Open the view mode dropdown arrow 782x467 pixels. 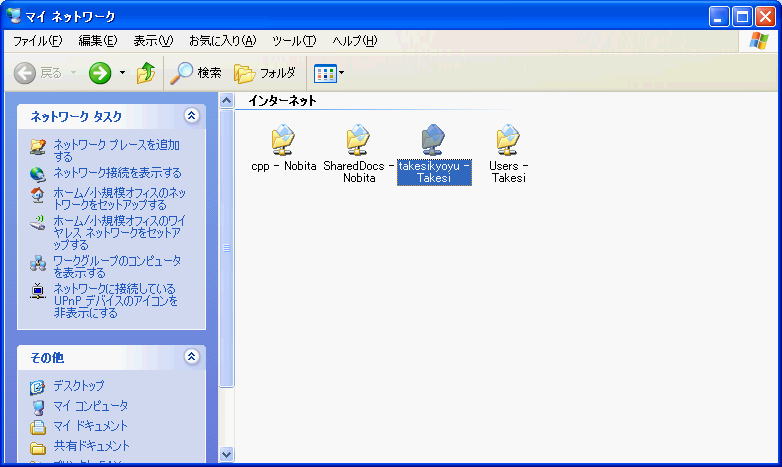[x=342, y=73]
